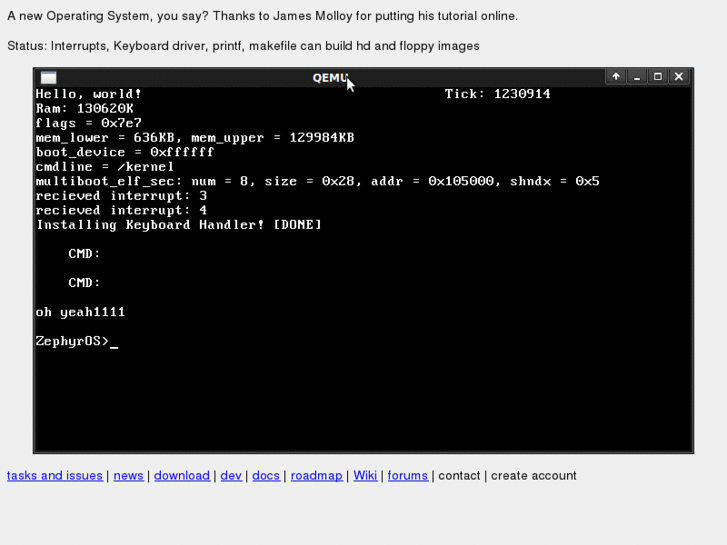Click the Installing Keyboard Handler line

coord(179,225)
